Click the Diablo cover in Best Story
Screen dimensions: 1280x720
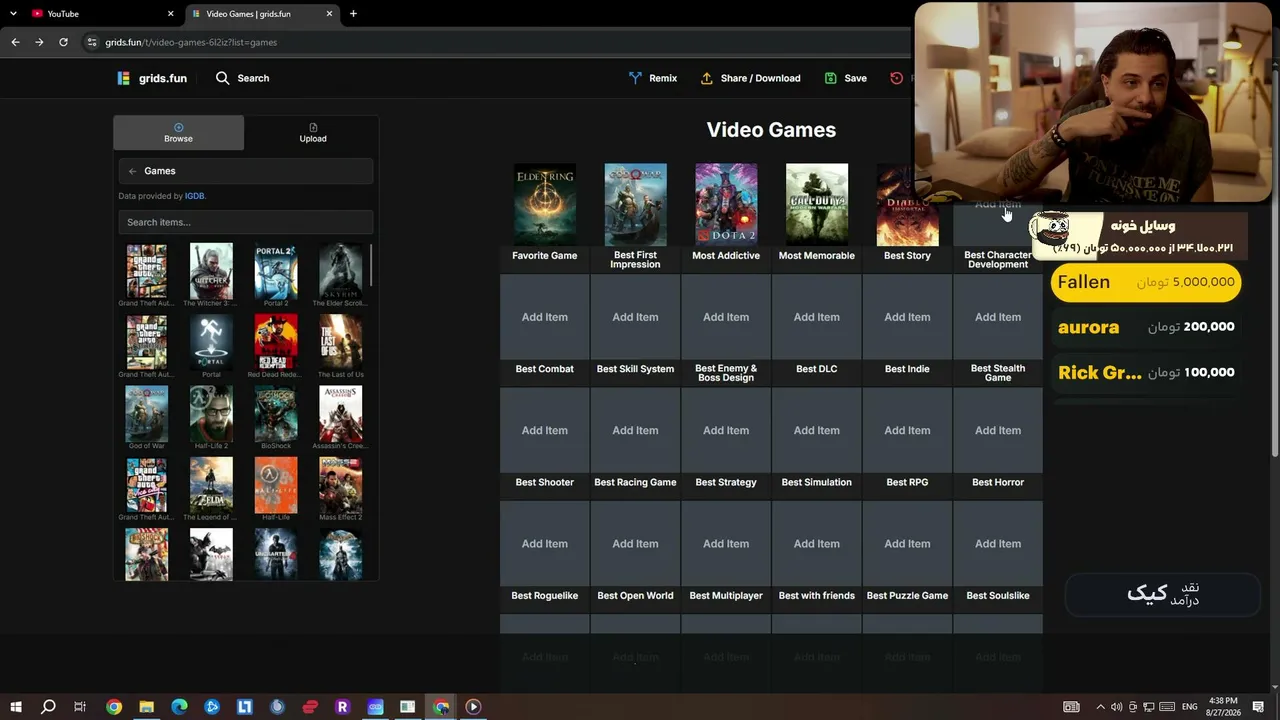coord(907,205)
